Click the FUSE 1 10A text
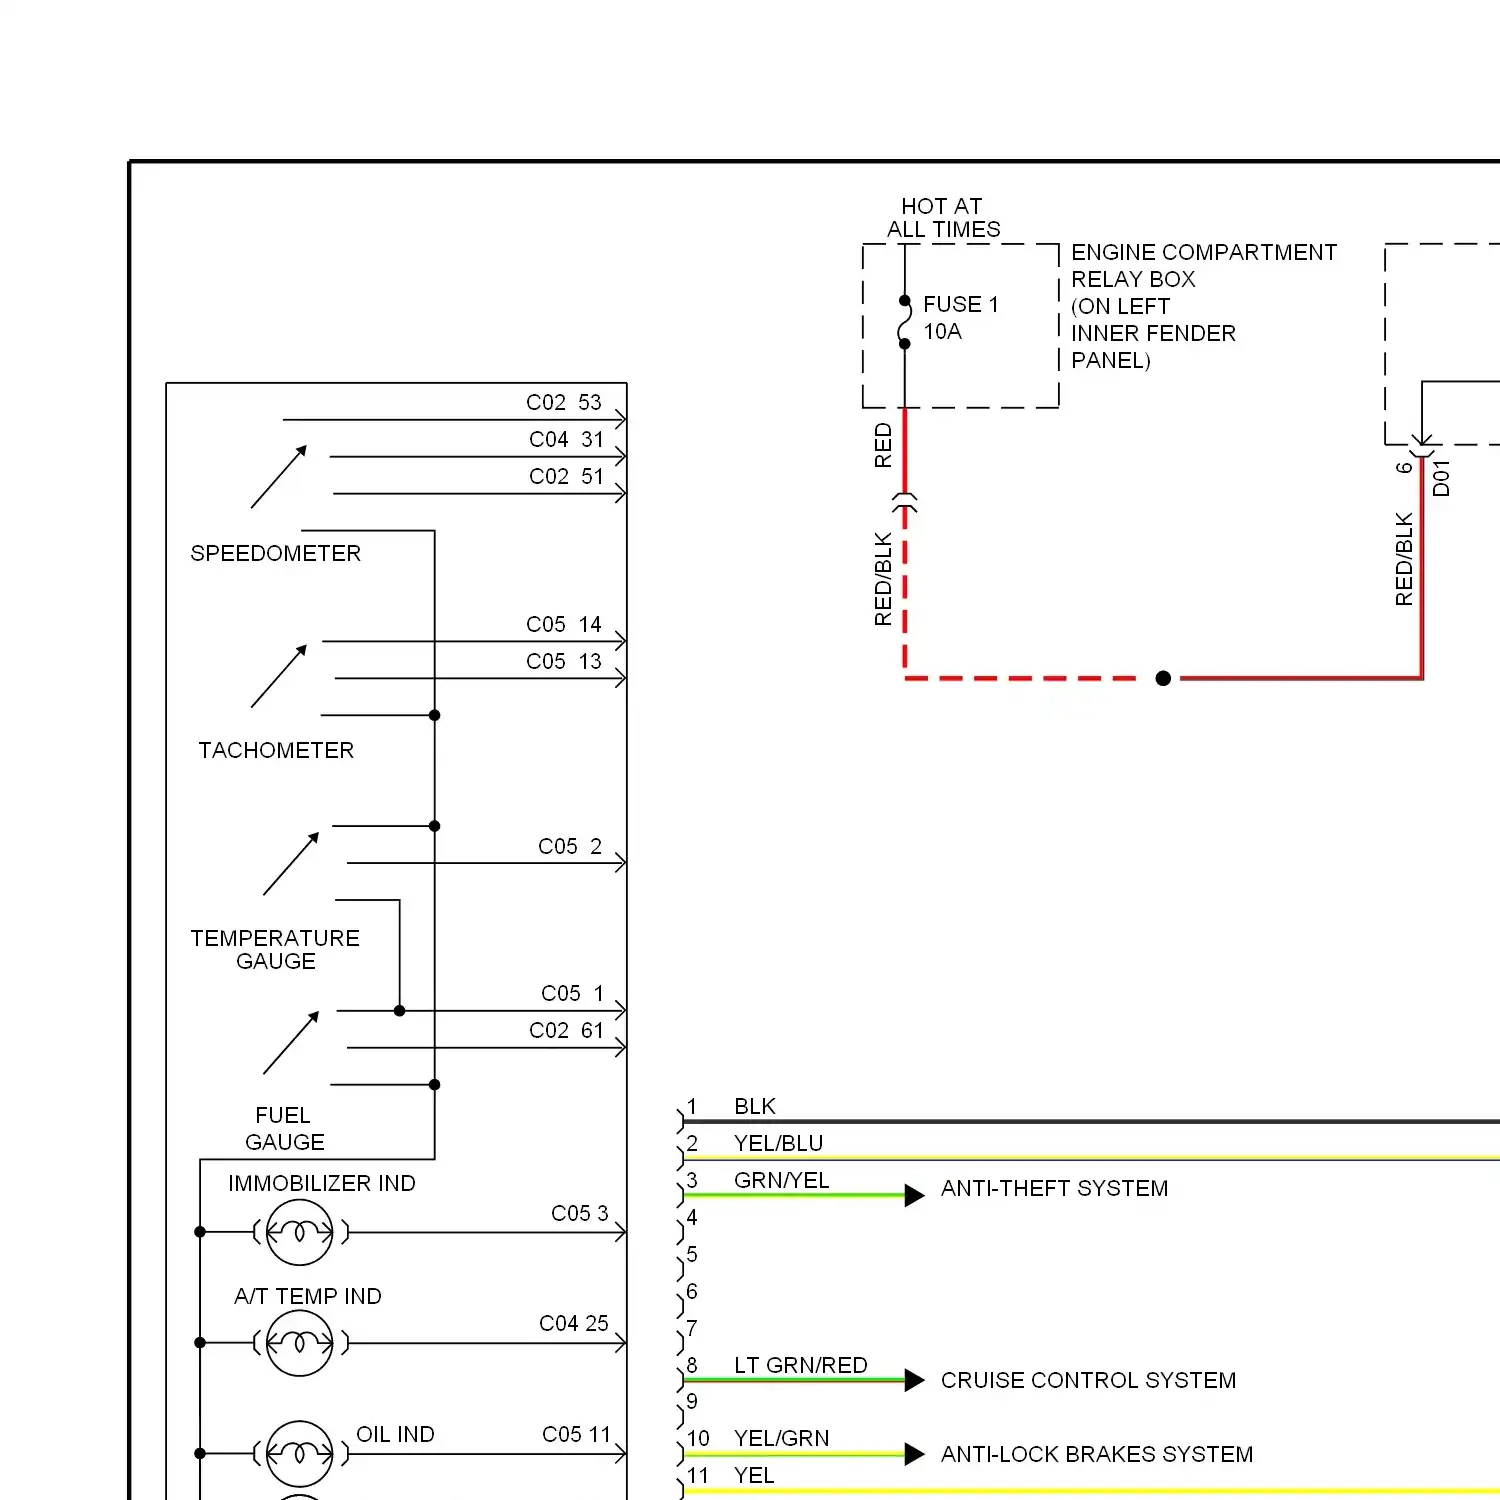Image resolution: width=1500 pixels, height=1500 pixels. click(x=961, y=317)
